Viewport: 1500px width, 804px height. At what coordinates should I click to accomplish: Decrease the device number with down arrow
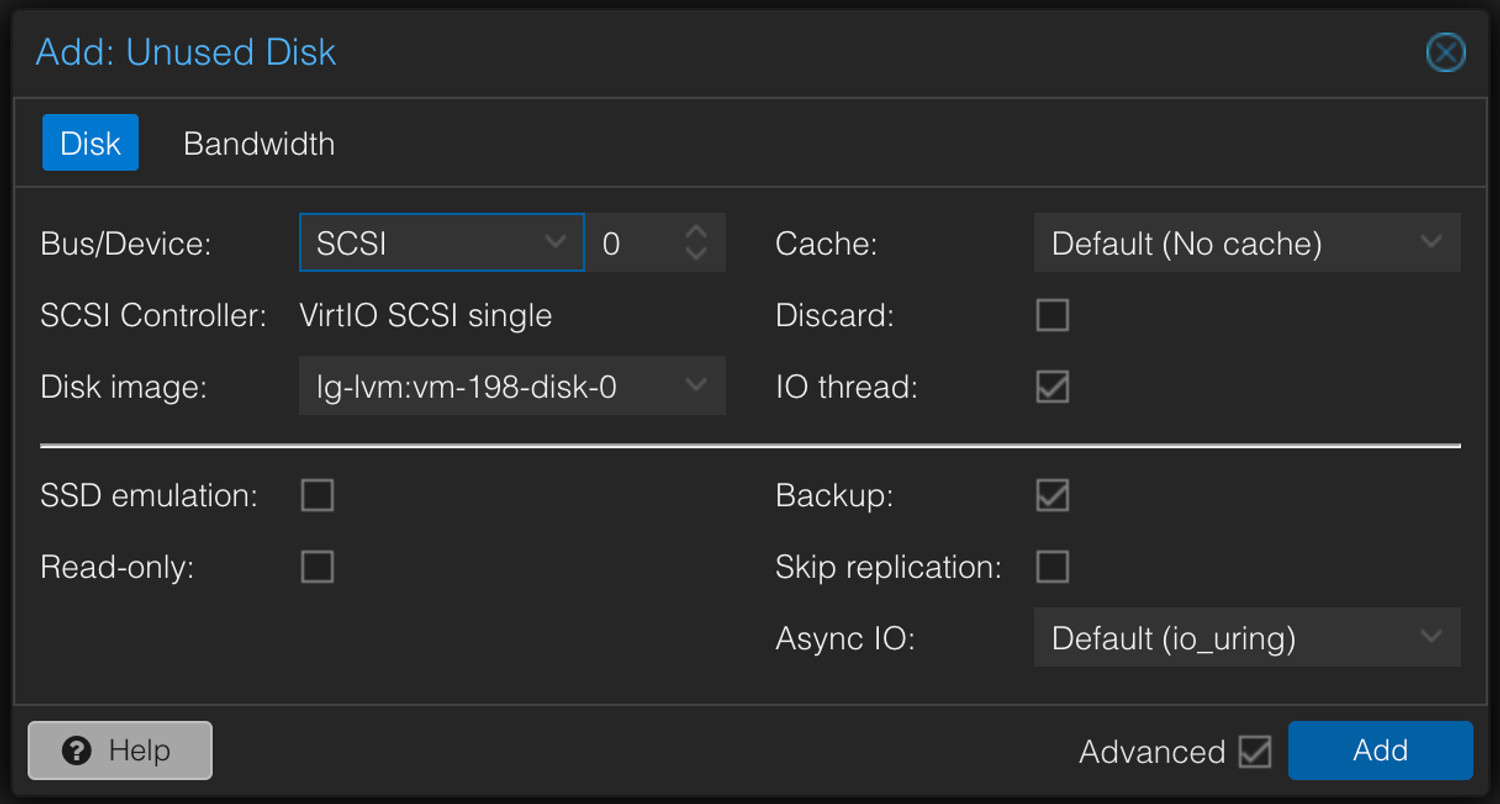[696, 253]
